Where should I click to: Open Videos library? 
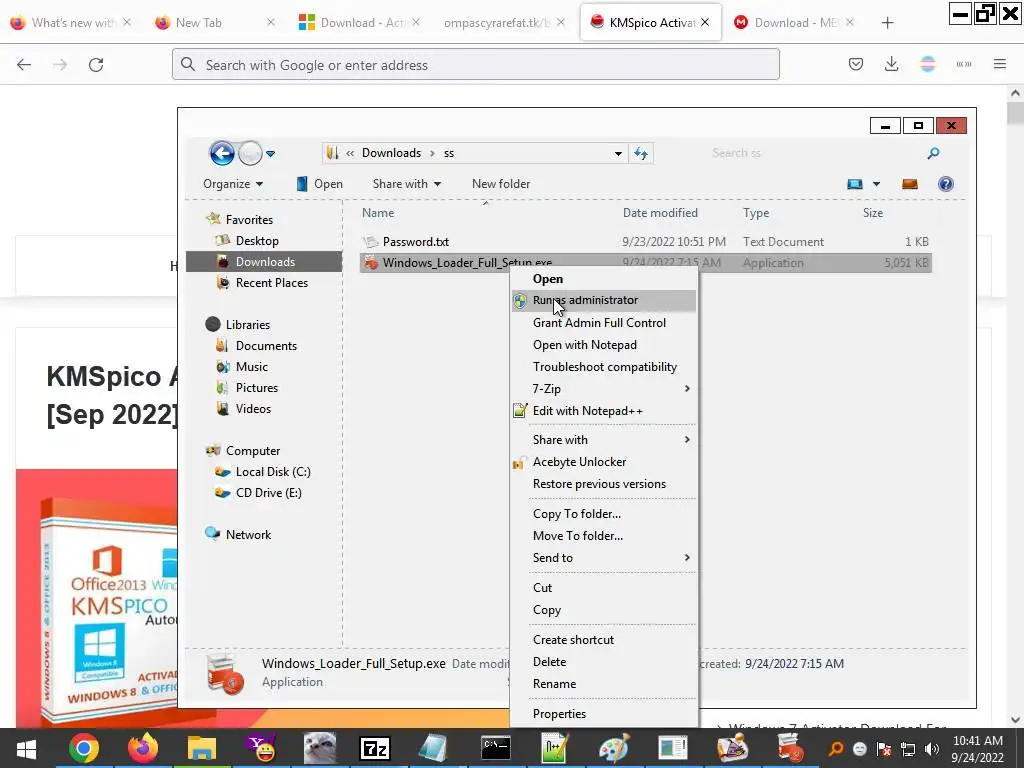[x=253, y=409]
